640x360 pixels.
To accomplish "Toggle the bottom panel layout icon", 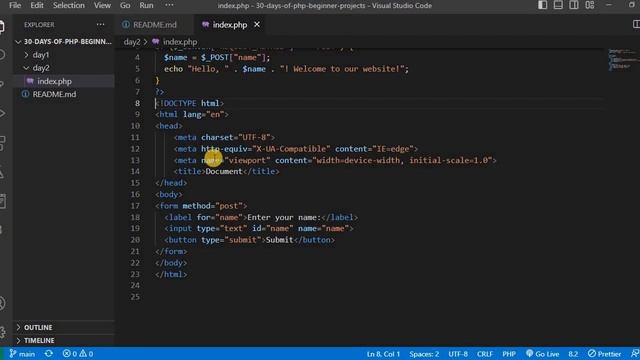I will 558,5.
